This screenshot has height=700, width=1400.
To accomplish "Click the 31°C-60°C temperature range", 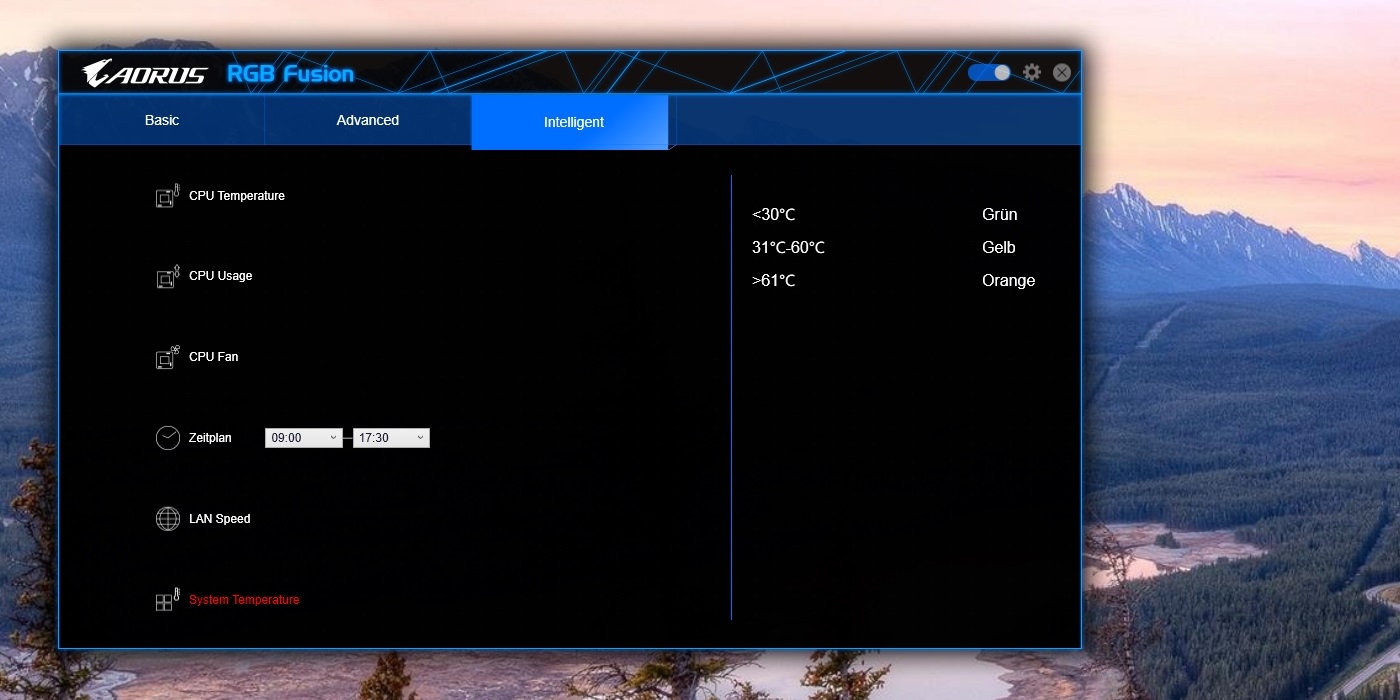I will 789,248.
